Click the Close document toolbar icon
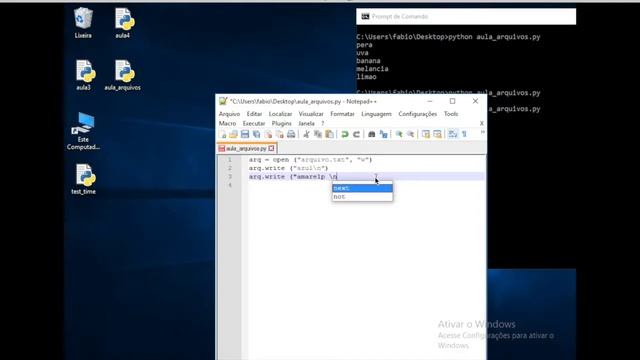640x360 pixels. [x=268, y=134]
